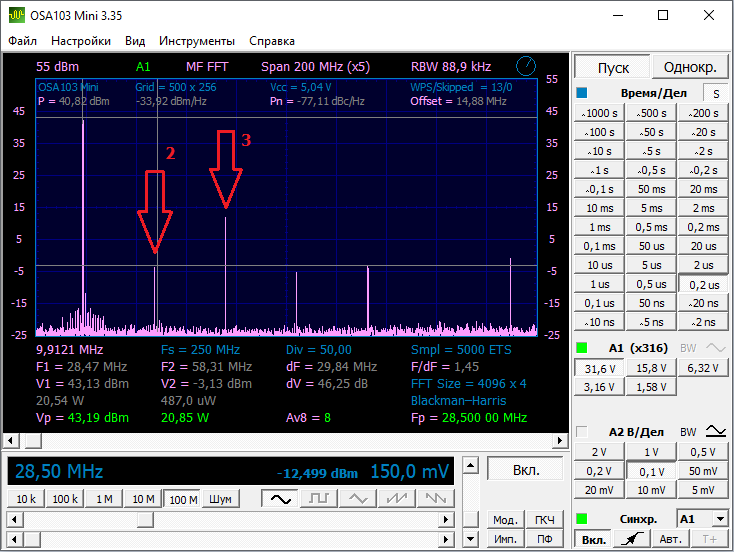Screen dimensions: 734x552
Task: Click the 150,0 mV generator amplitude display
Action: (410, 471)
